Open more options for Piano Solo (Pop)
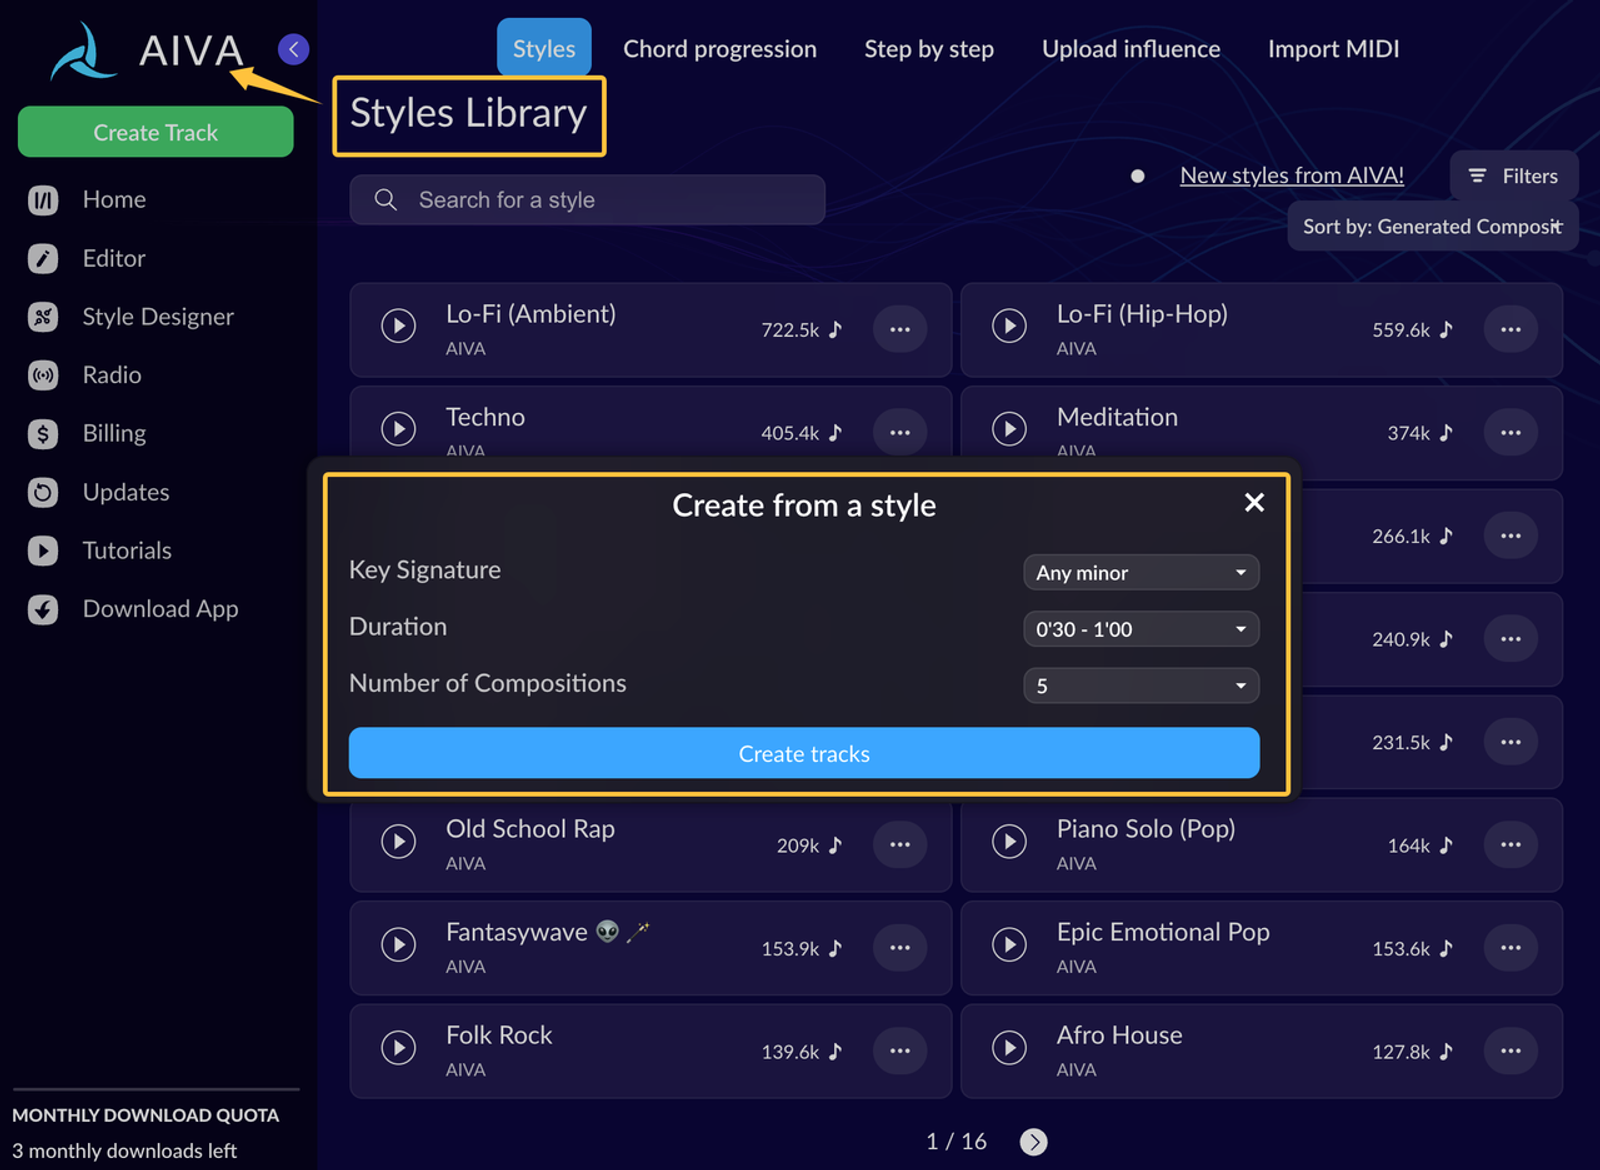The height and width of the screenshot is (1170, 1600). coord(1510,844)
